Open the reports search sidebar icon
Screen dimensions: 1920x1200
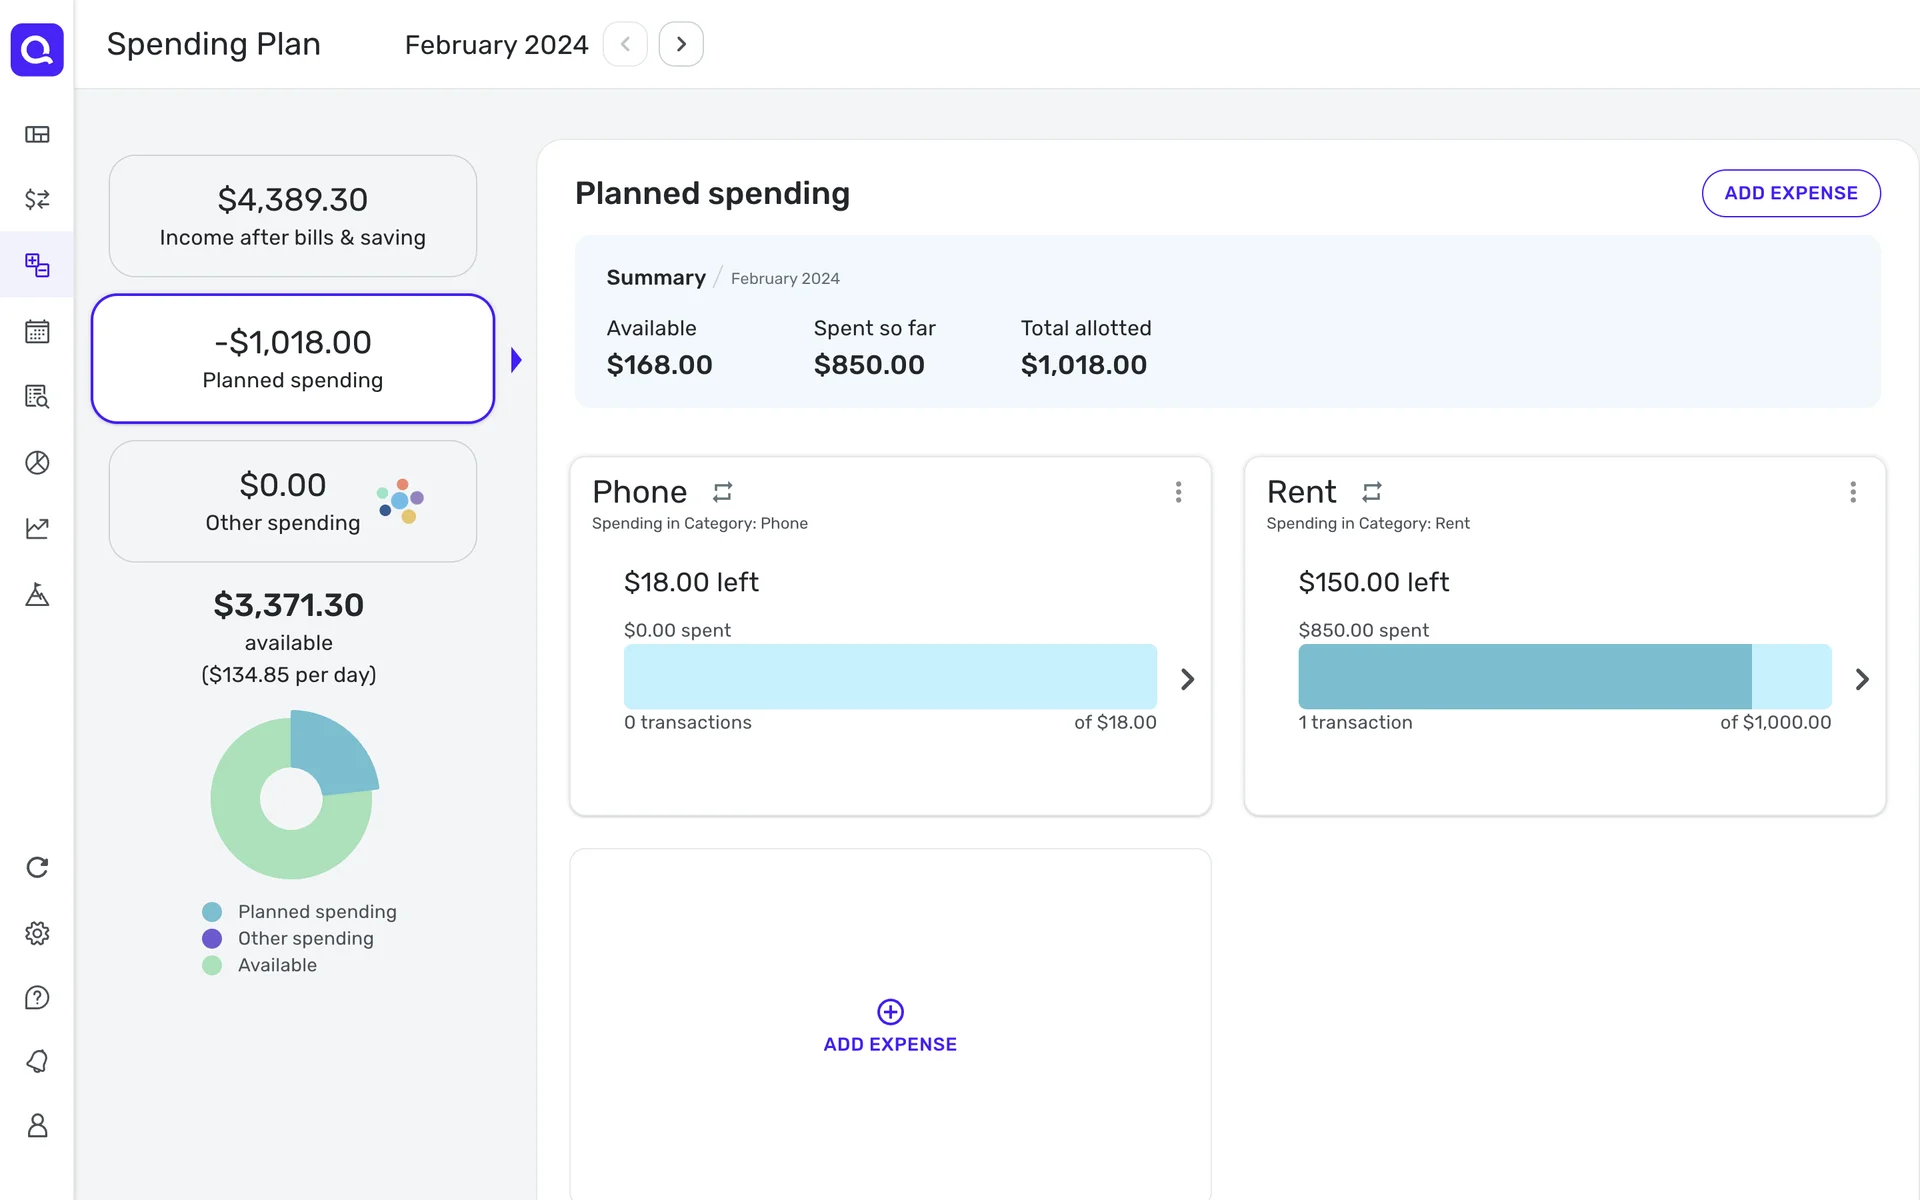tap(37, 397)
